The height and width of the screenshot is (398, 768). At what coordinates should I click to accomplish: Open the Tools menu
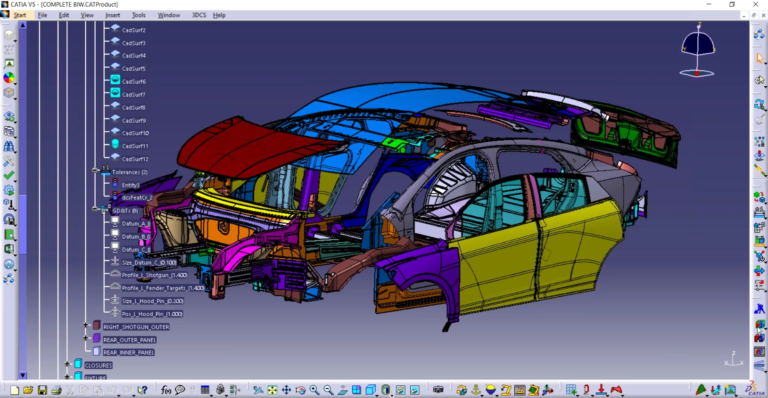coord(139,15)
